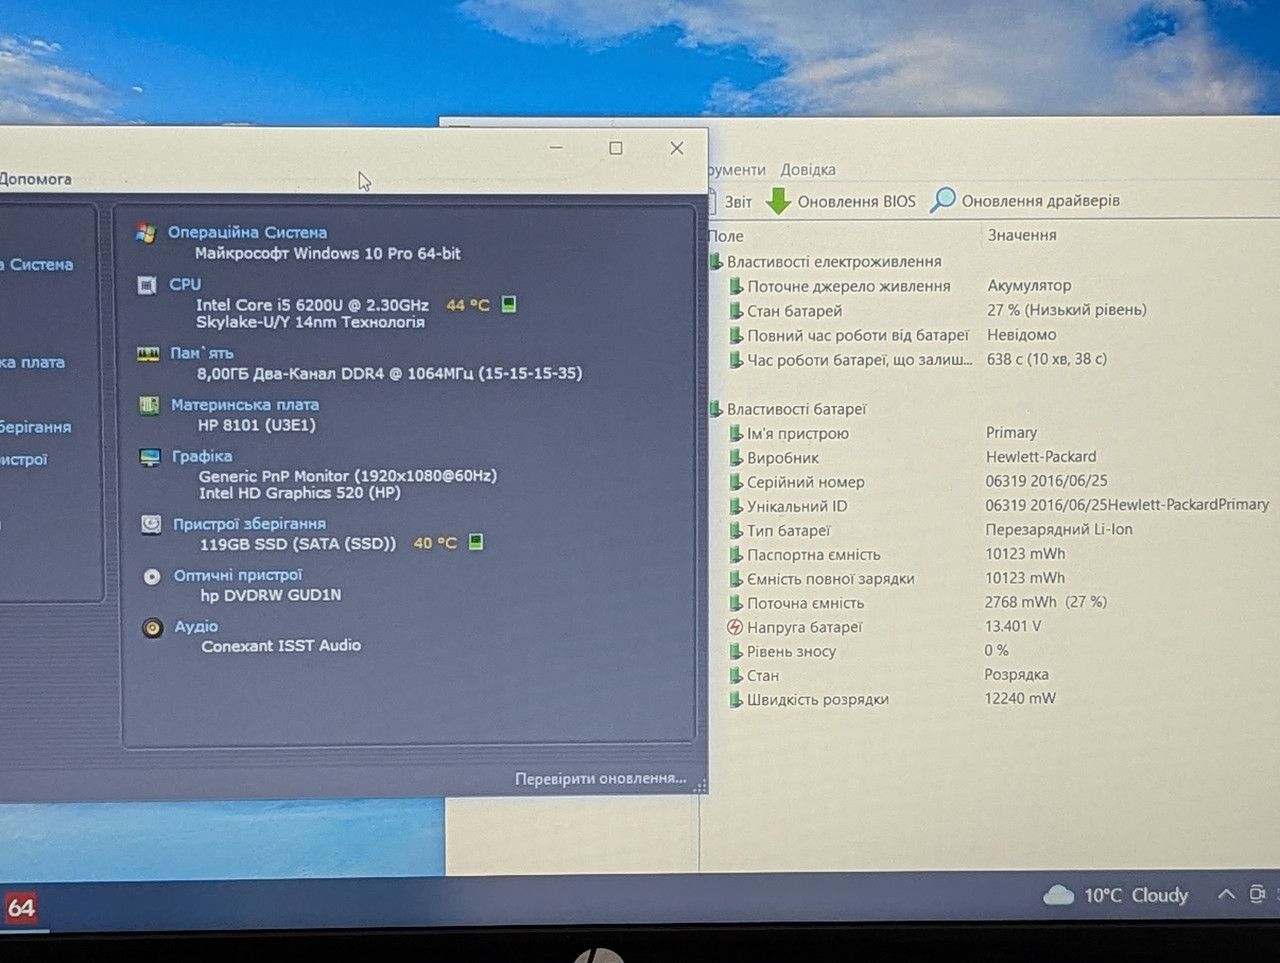The width and height of the screenshot is (1280, 963).
Task: Click the green indicator beside 40 °C
Action: pyautogui.click(x=476, y=542)
